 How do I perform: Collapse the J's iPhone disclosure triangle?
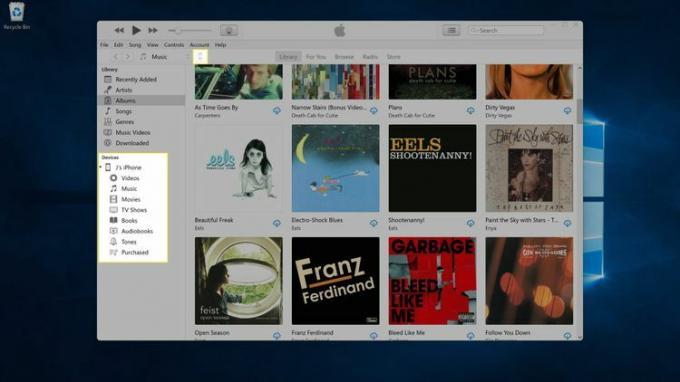(101, 167)
